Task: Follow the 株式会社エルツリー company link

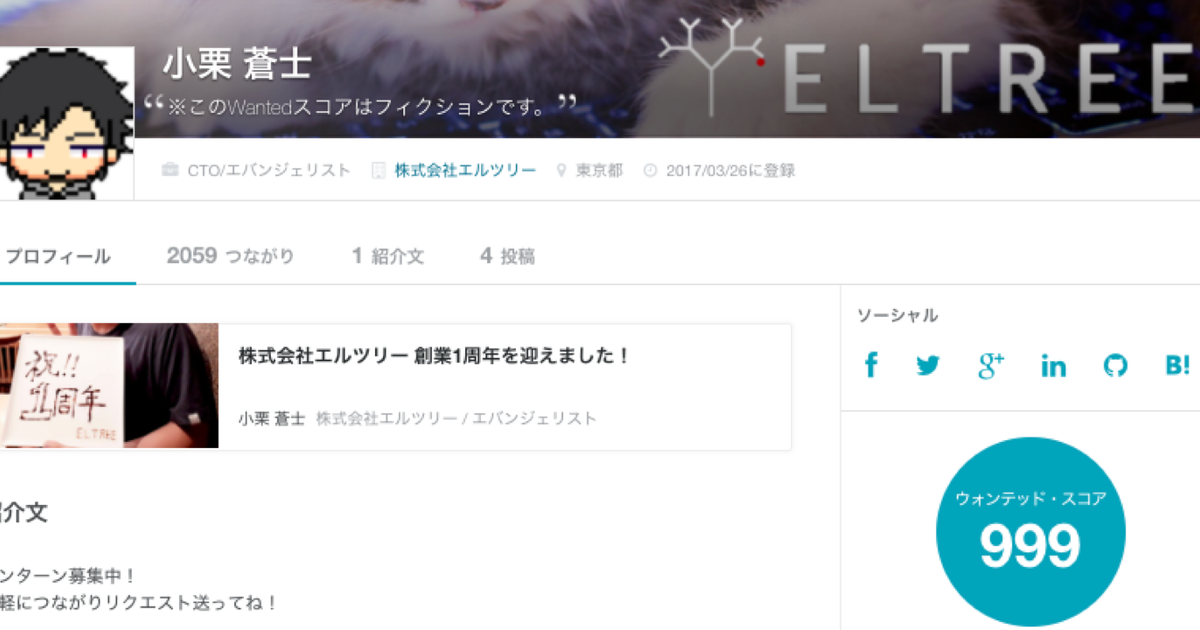Action: pyautogui.click(x=465, y=170)
